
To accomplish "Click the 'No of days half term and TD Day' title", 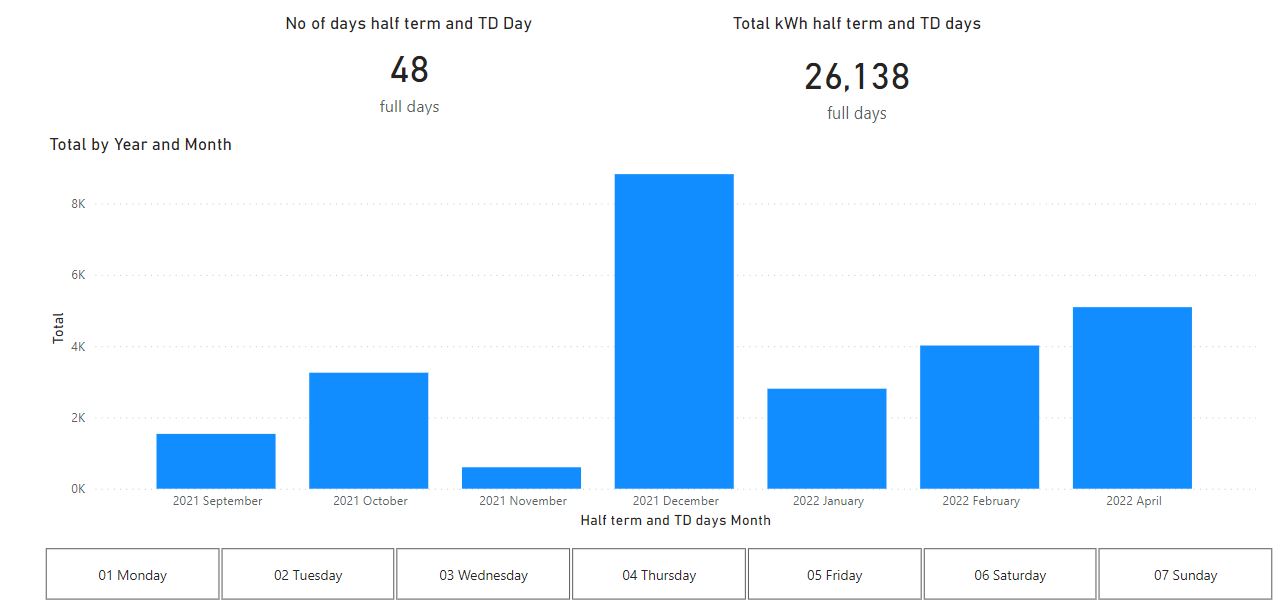I will coord(409,24).
